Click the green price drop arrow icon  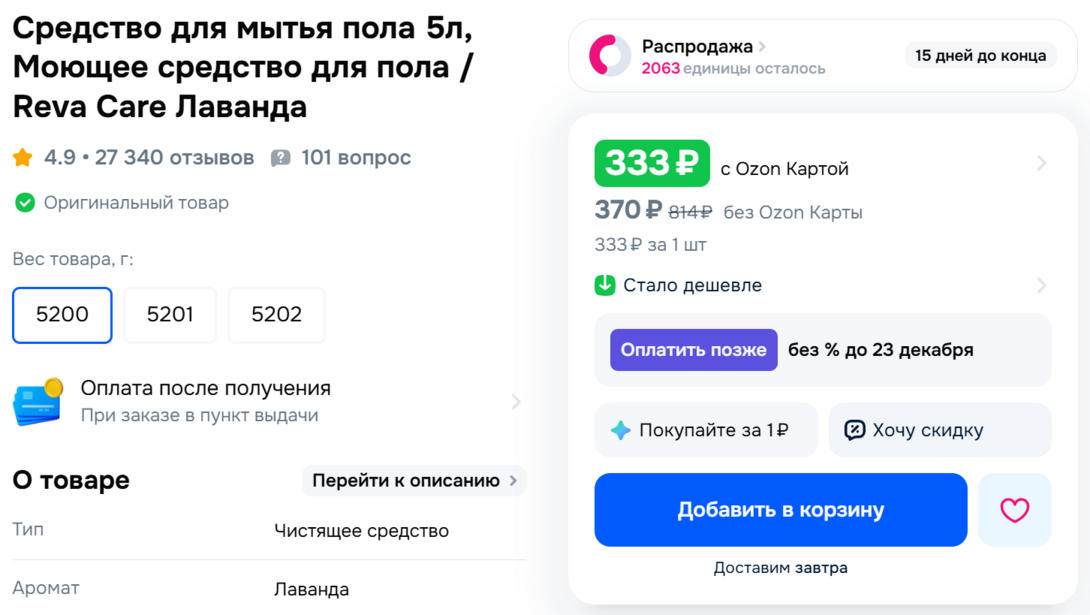tap(608, 285)
